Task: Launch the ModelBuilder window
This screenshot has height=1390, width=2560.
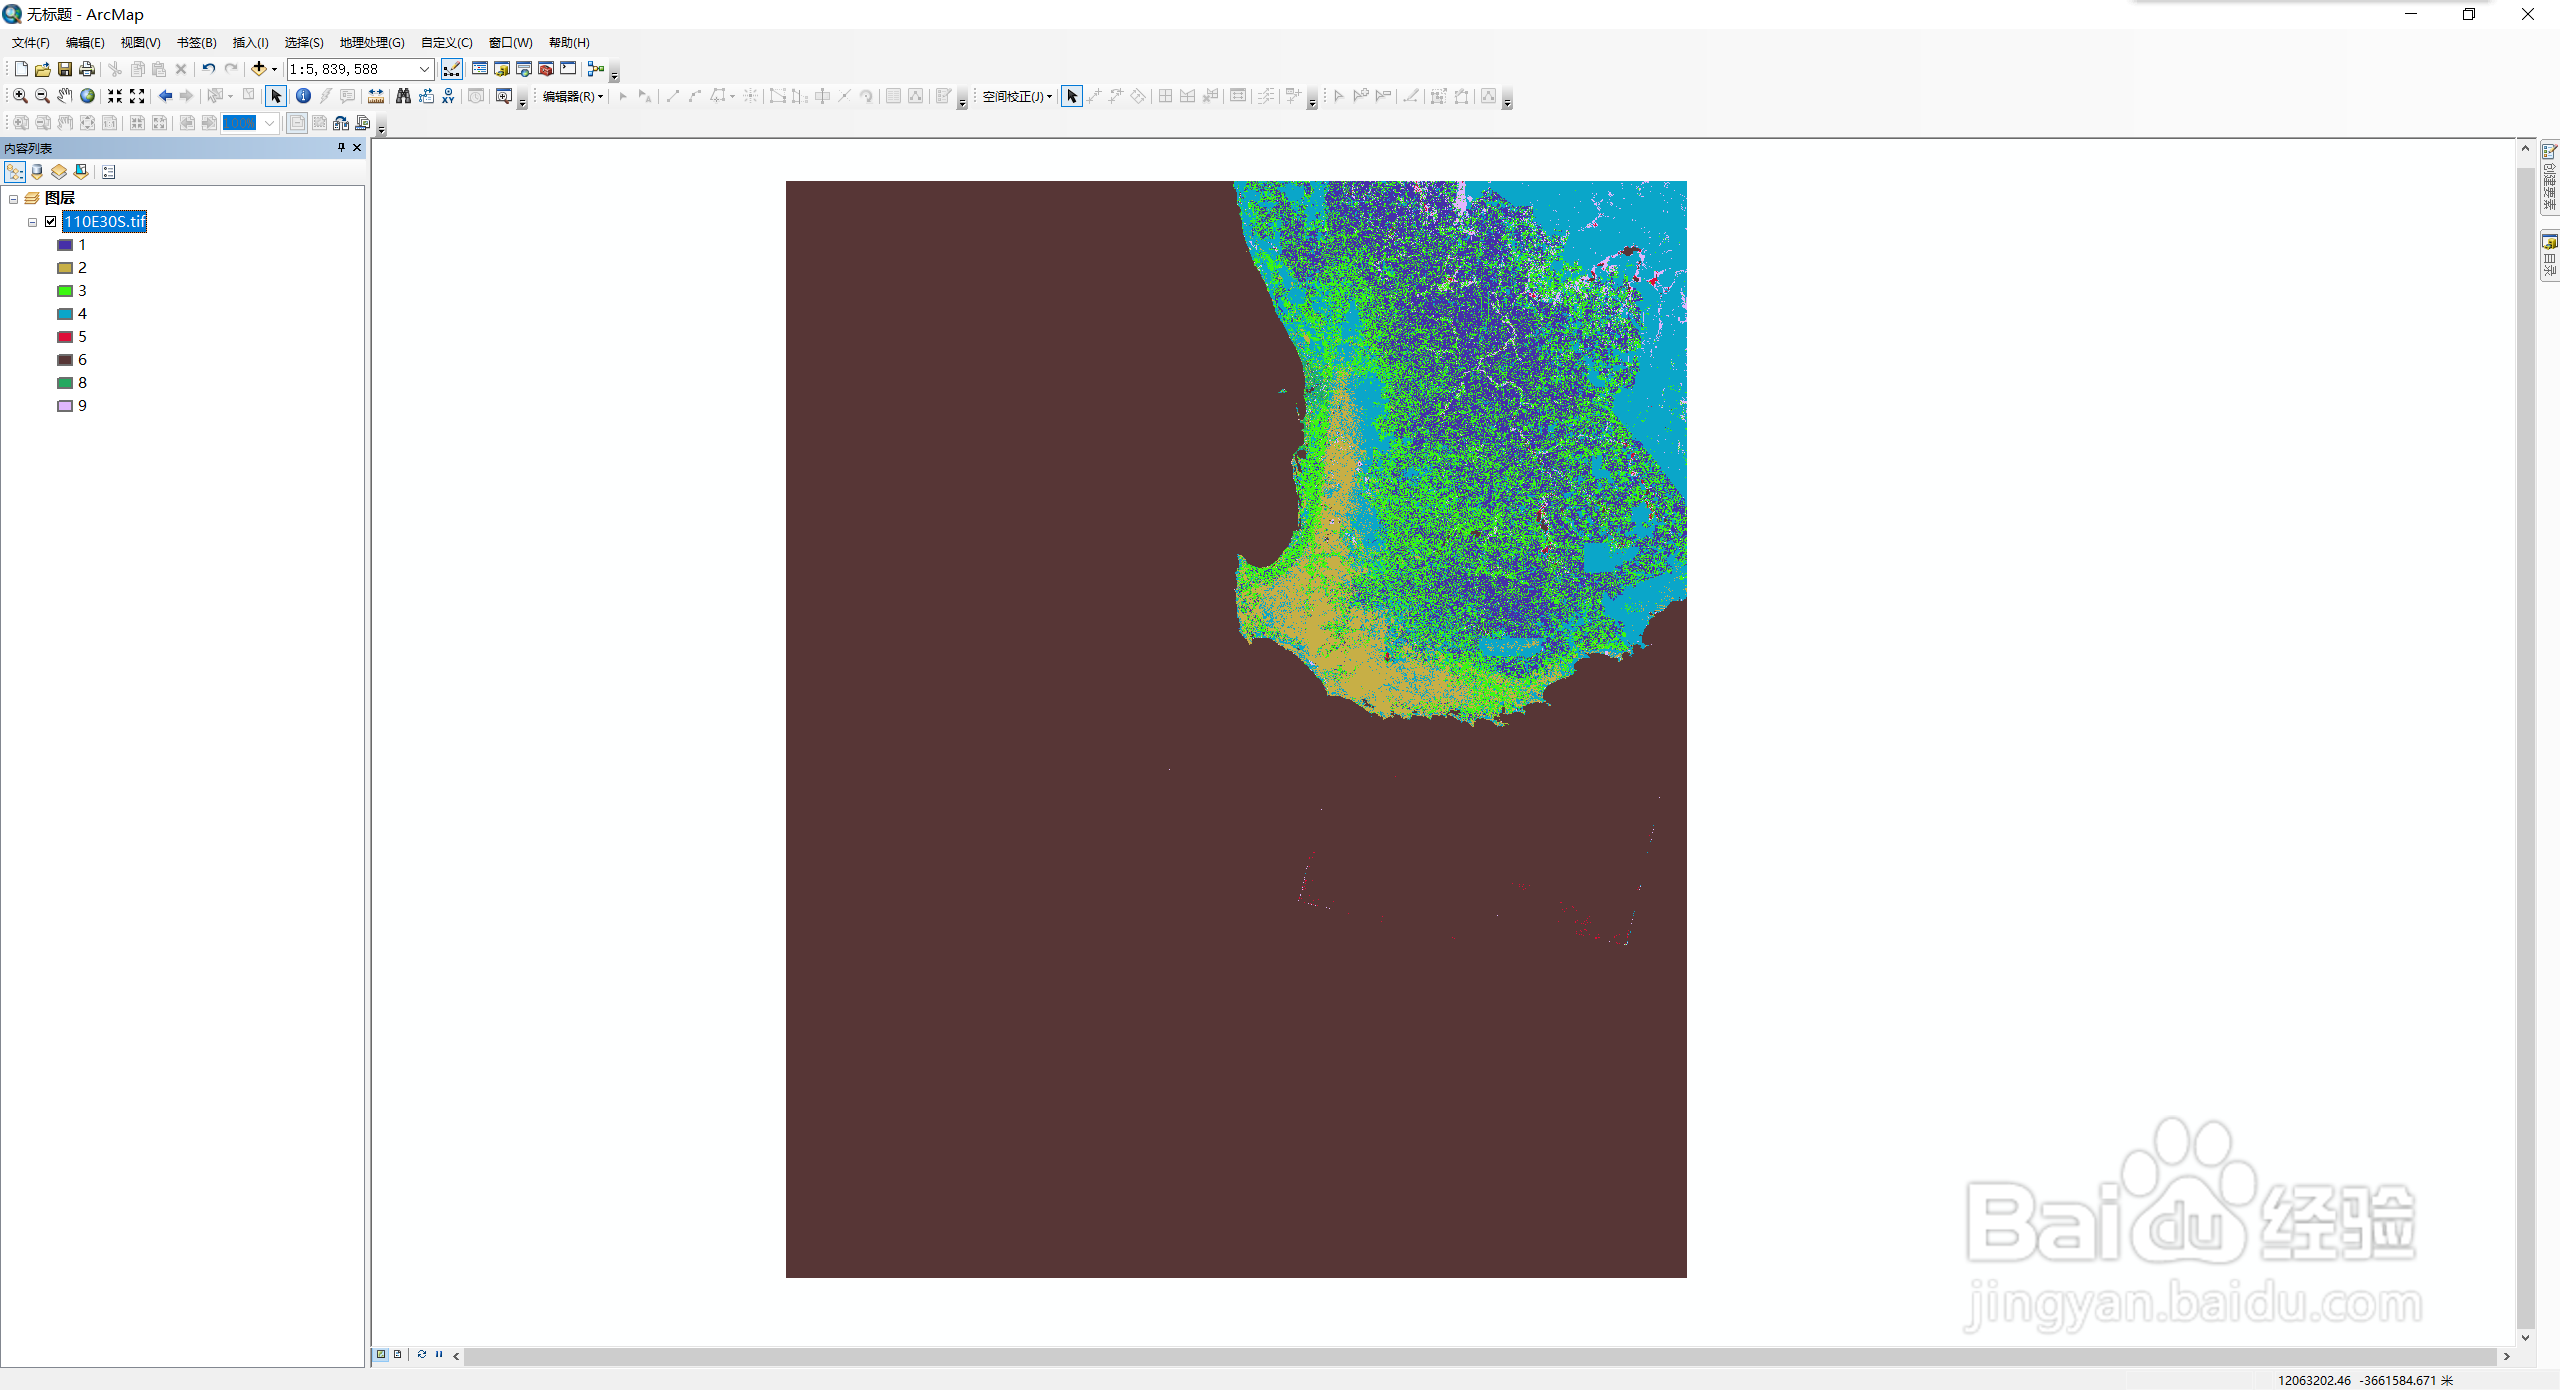Action: pos(596,69)
